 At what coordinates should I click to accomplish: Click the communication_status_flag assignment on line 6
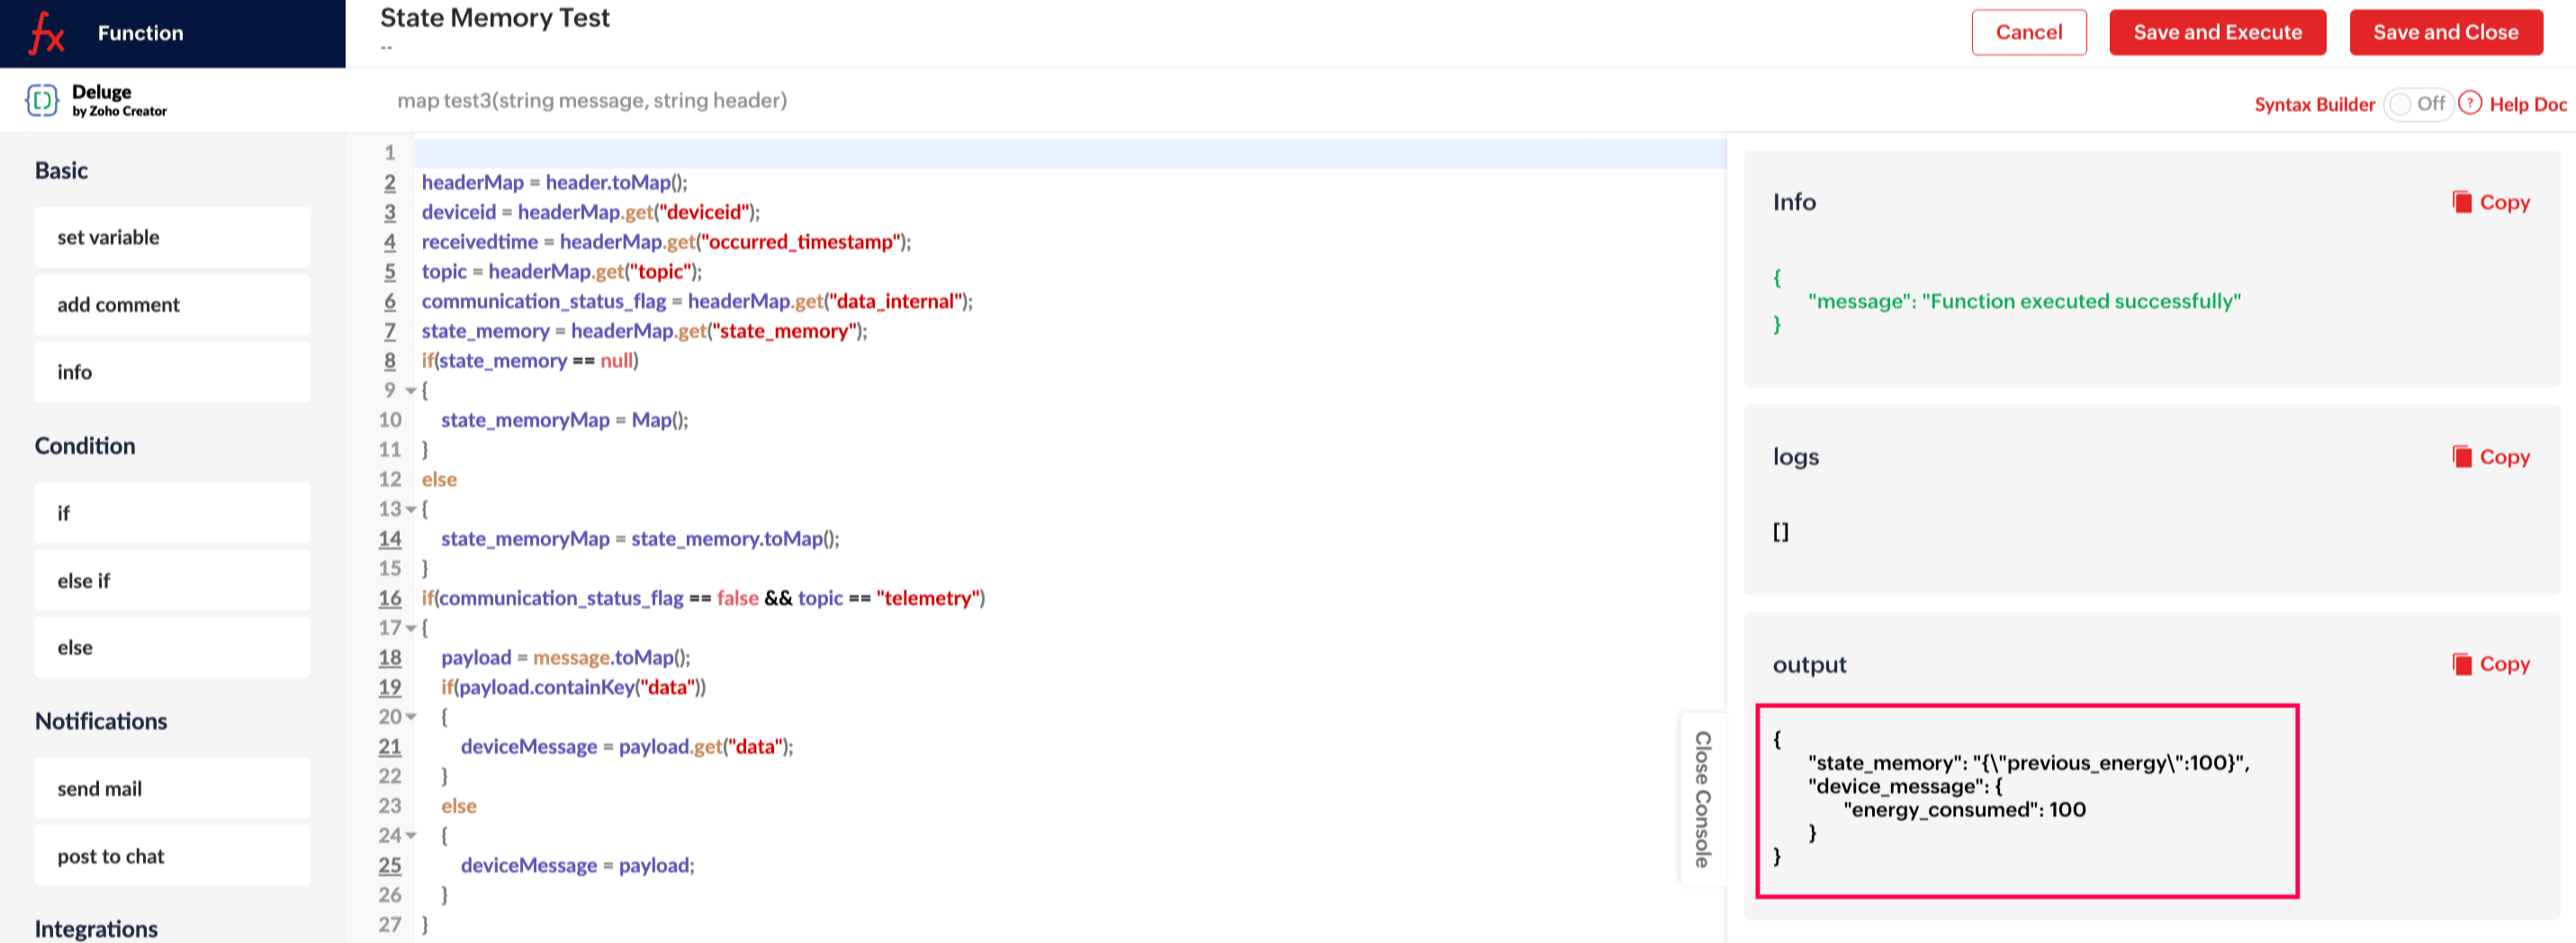click(697, 301)
